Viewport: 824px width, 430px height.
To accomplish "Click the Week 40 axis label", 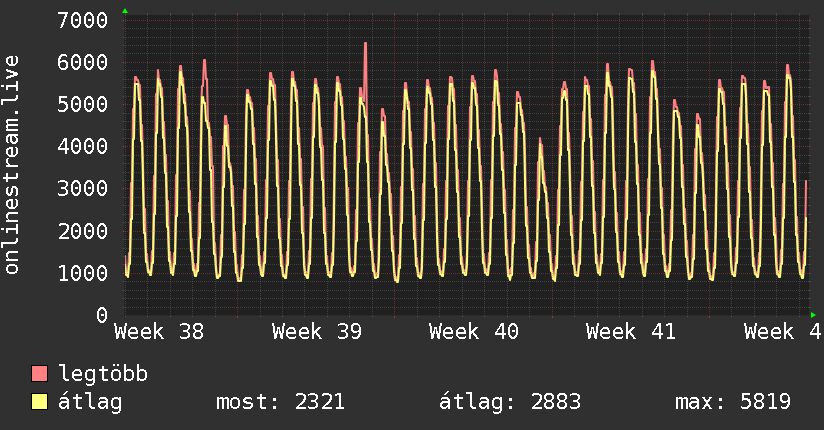I will [474, 331].
